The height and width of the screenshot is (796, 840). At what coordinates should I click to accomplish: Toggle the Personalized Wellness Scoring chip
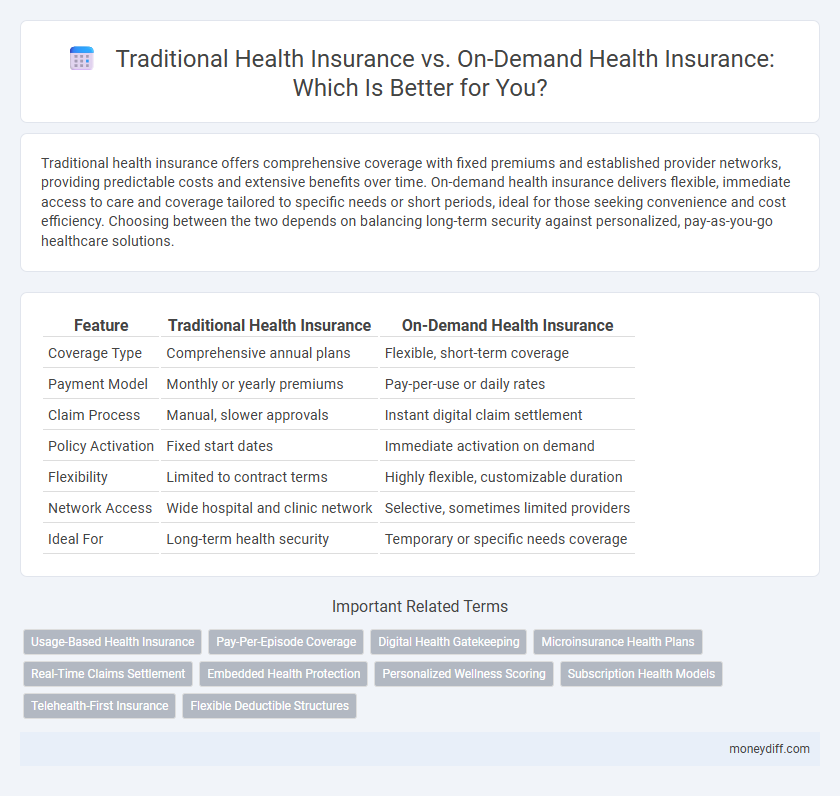coord(464,674)
